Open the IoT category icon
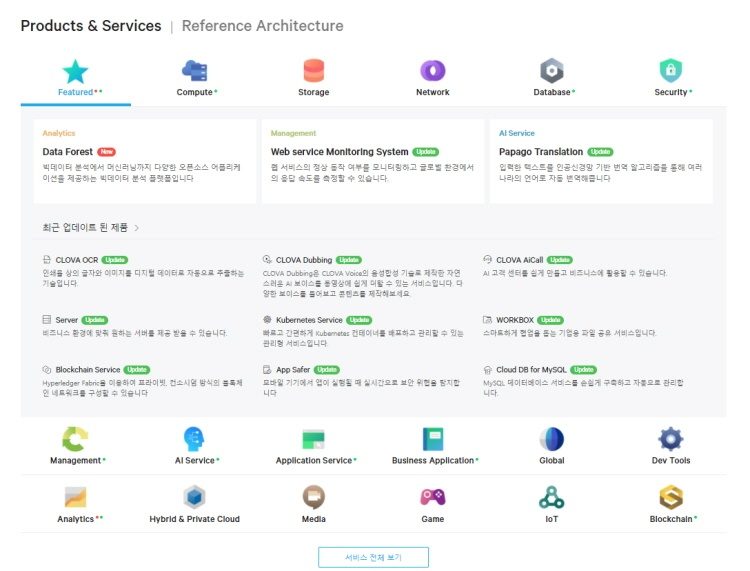This screenshot has height=571, width=750. pyautogui.click(x=551, y=497)
